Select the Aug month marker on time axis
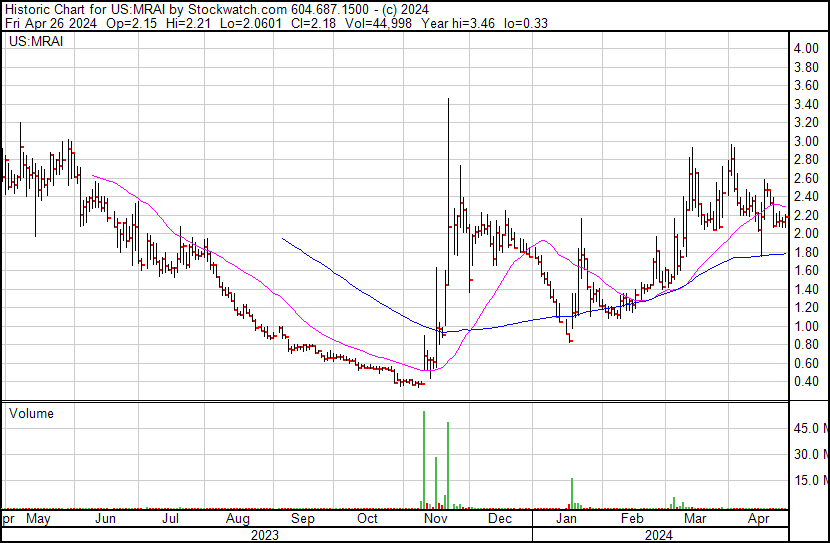This screenshot has width=830, height=543. [x=237, y=520]
